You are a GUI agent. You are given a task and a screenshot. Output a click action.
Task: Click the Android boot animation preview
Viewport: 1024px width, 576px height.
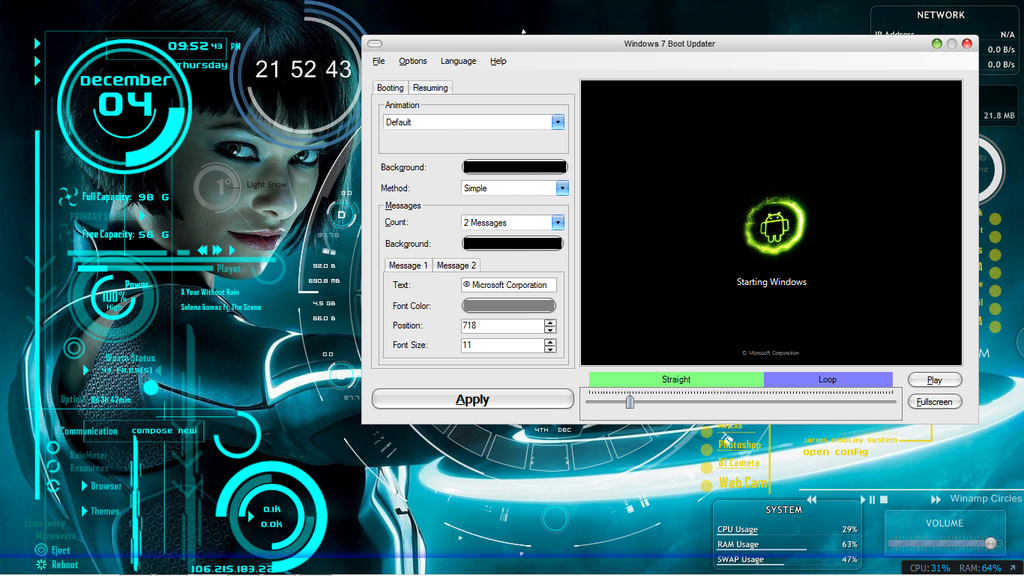(x=775, y=225)
